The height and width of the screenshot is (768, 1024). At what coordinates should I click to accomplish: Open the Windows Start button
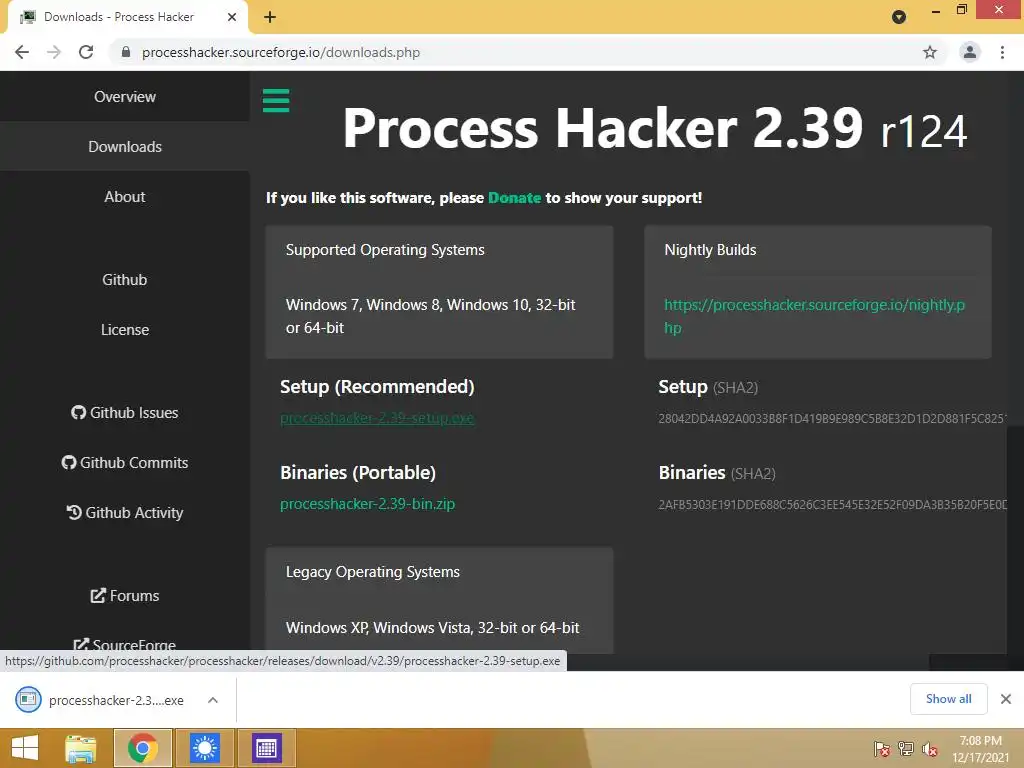pyautogui.click(x=25, y=748)
